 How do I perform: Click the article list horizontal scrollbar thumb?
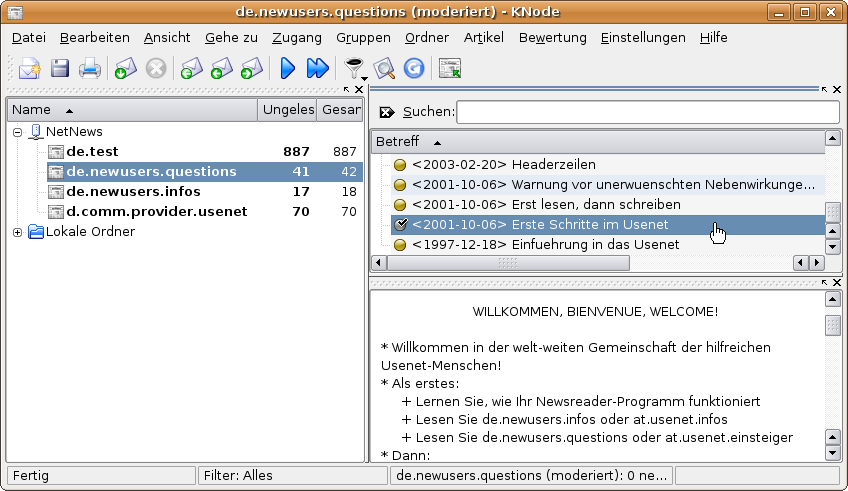(508, 263)
